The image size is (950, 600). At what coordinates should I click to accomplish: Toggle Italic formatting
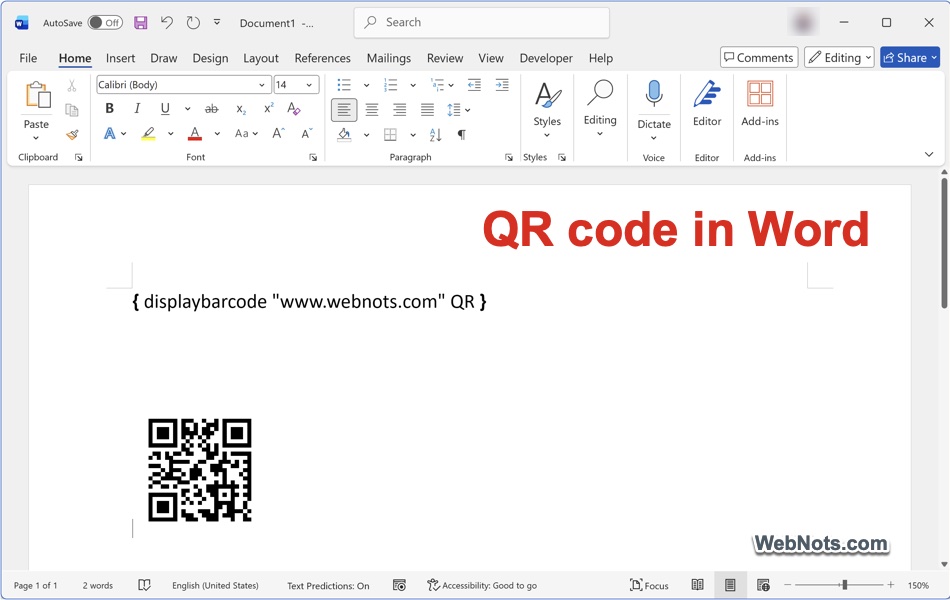pos(137,108)
